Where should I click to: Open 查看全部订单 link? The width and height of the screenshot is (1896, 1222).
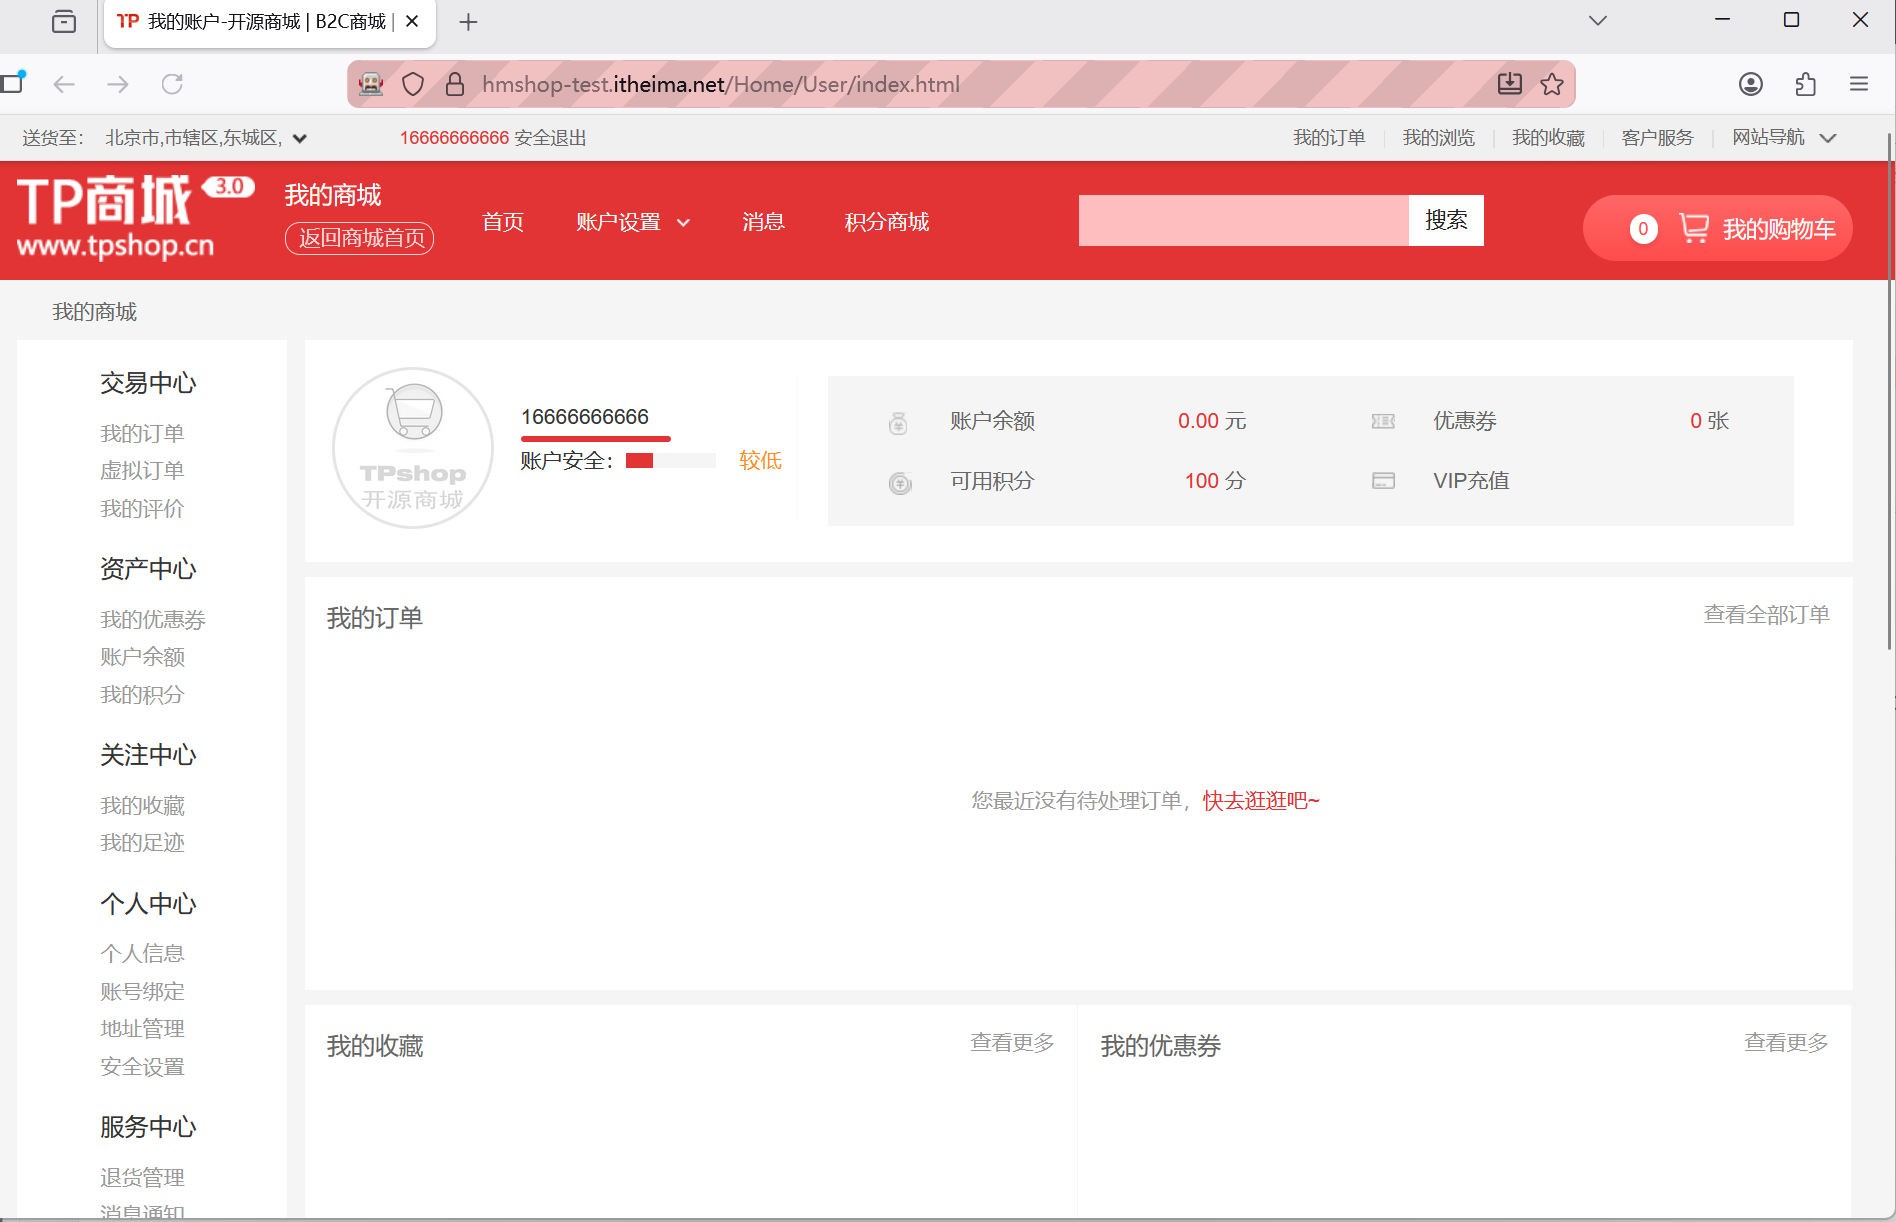[x=1766, y=615]
